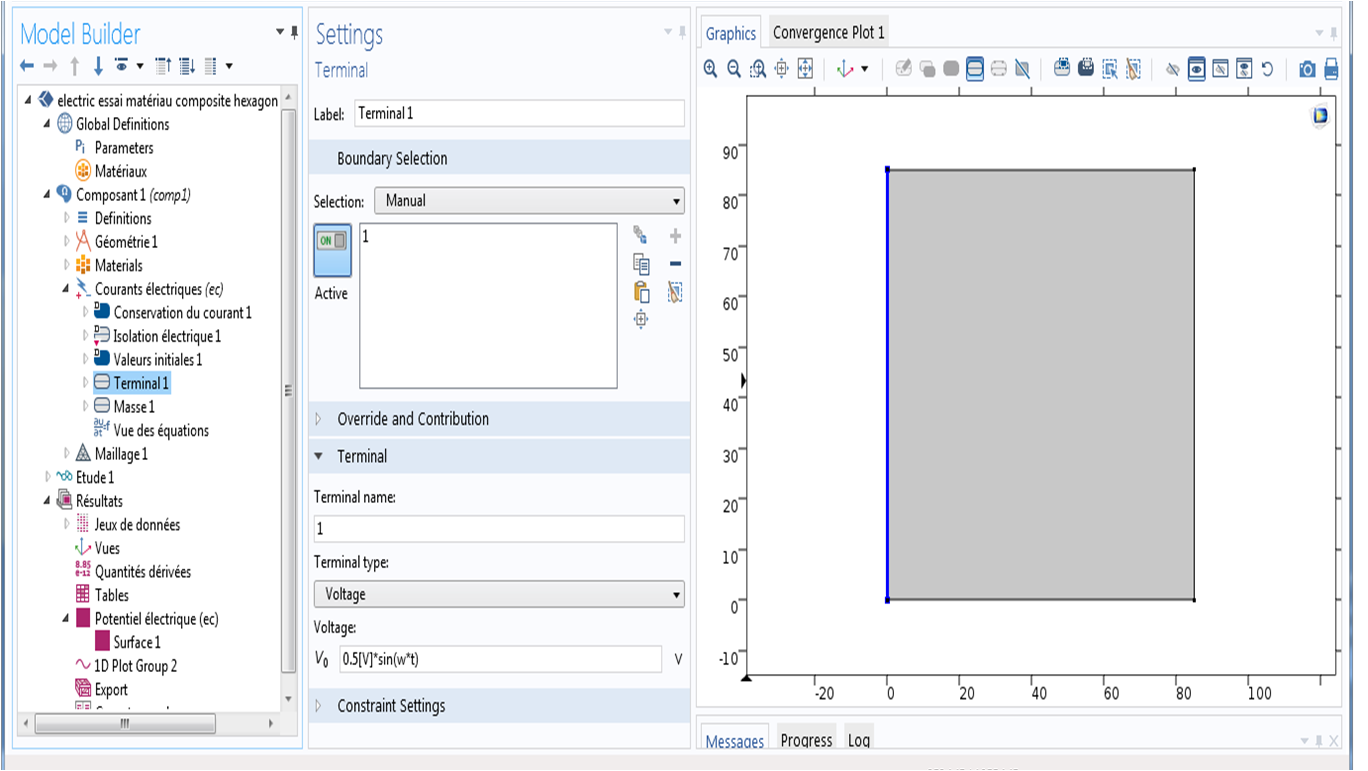The height and width of the screenshot is (771, 1368).
Task: Click the Zoom to Selection icon beside list
Action: 641,320
